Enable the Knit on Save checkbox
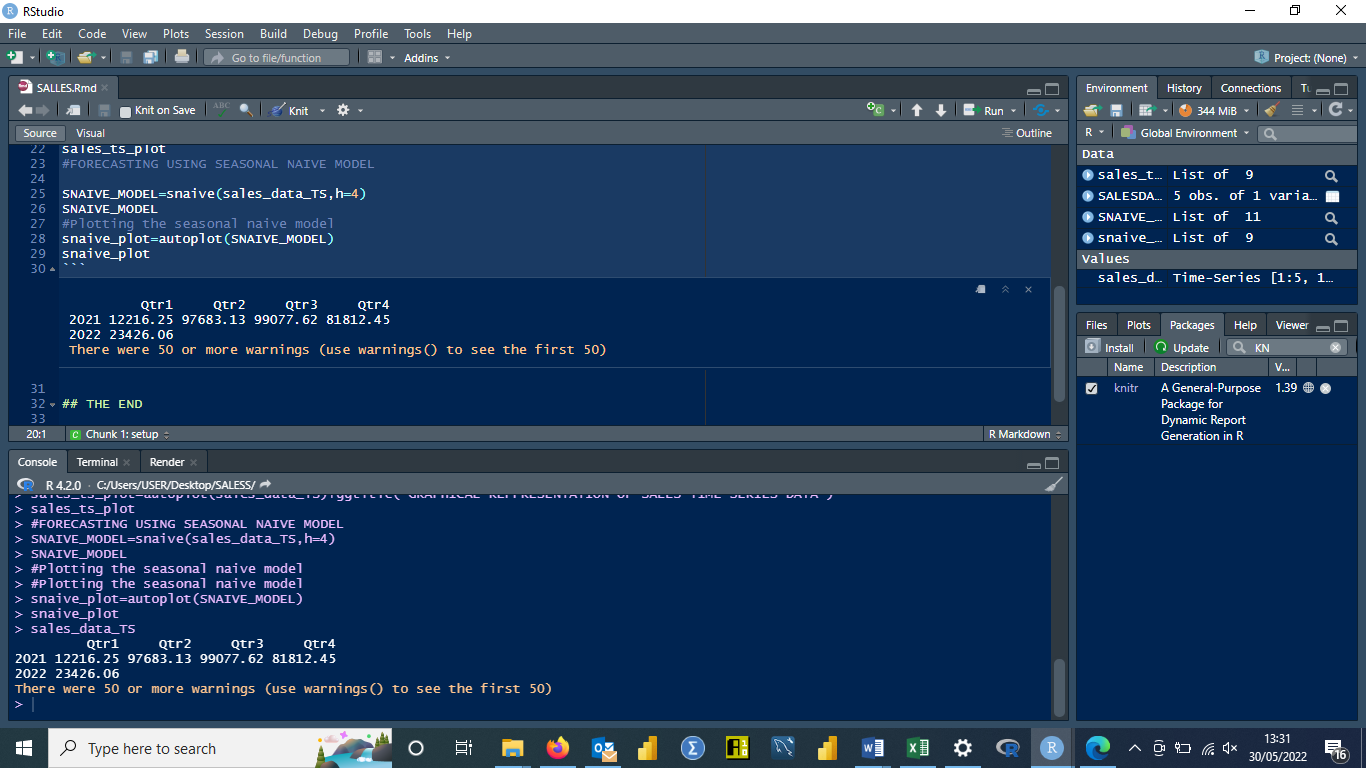Image resolution: width=1366 pixels, height=768 pixels. pyautogui.click(x=126, y=111)
